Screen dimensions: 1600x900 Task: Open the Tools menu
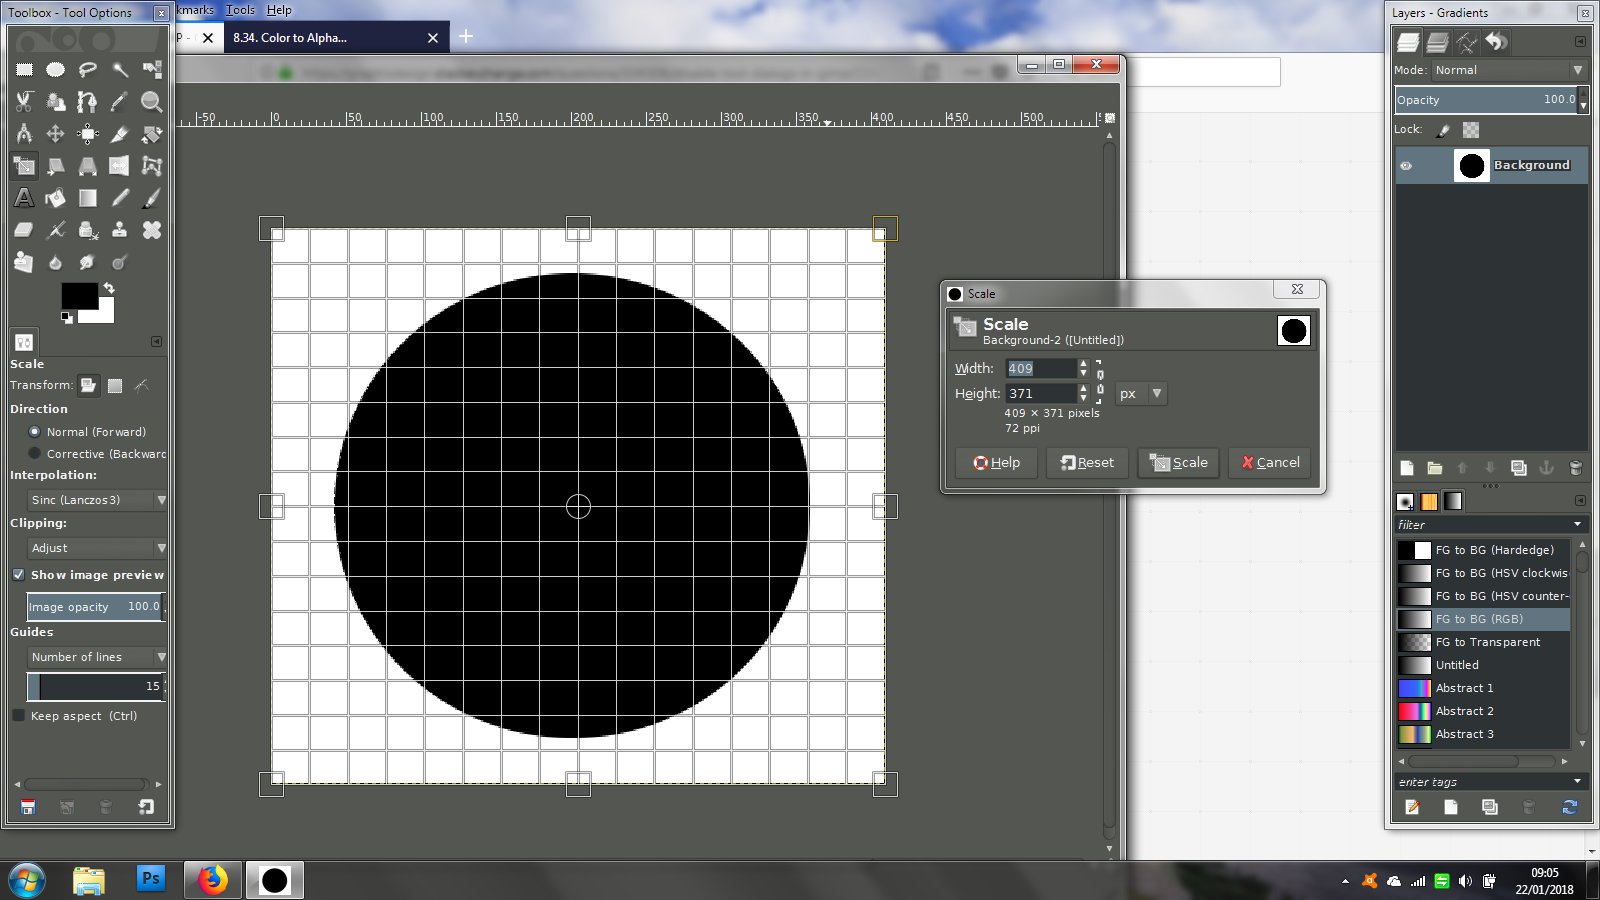[240, 10]
